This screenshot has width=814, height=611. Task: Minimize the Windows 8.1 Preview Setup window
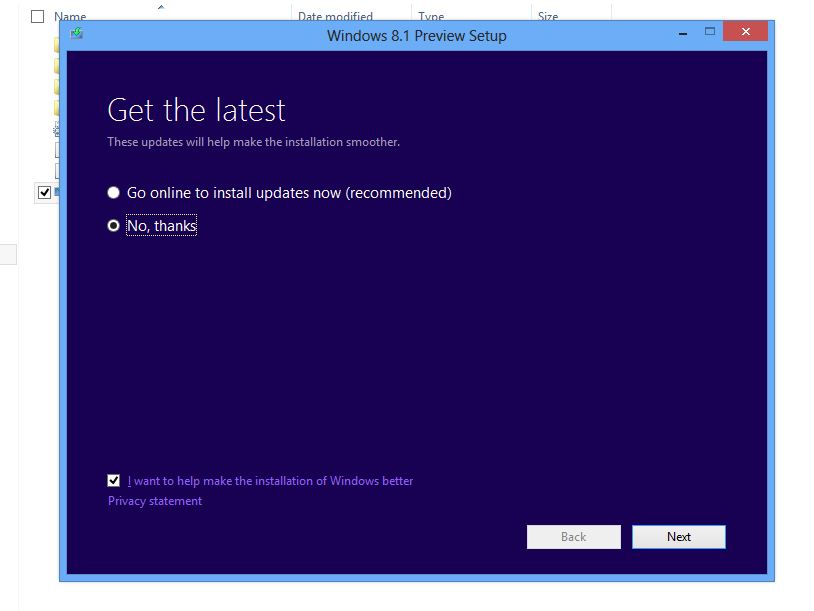pyautogui.click(x=683, y=34)
